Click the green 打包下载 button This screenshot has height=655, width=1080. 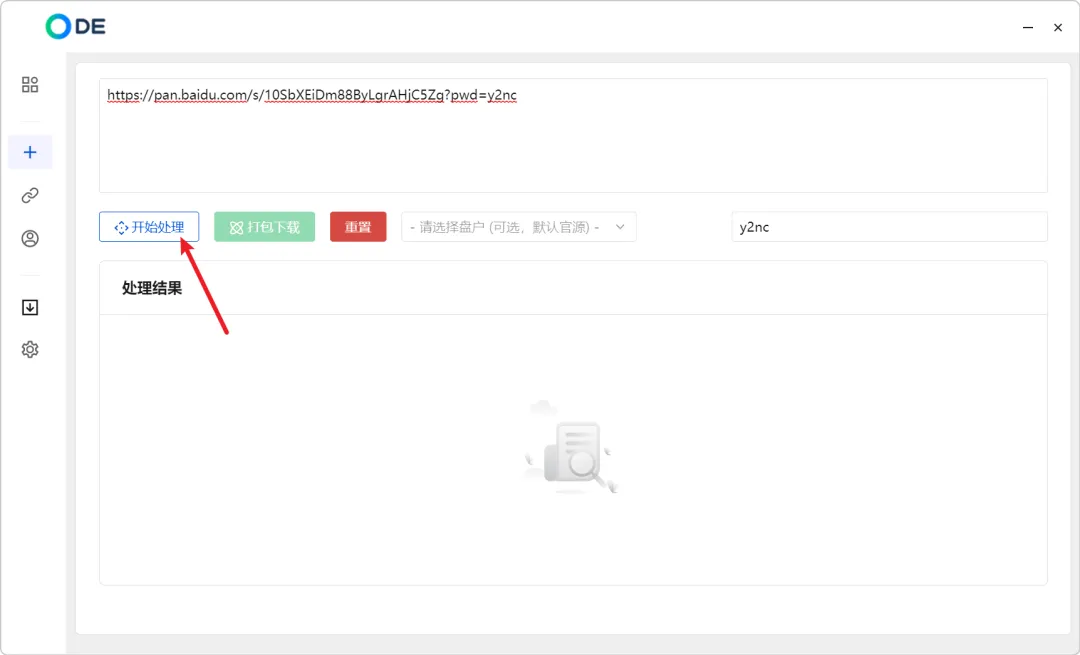click(264, 227)
